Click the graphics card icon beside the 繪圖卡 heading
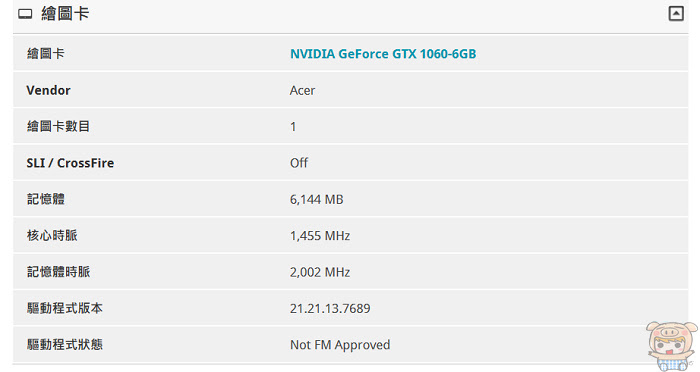The height and width of the screenshot is (372, 700). [x=25, y=14]
